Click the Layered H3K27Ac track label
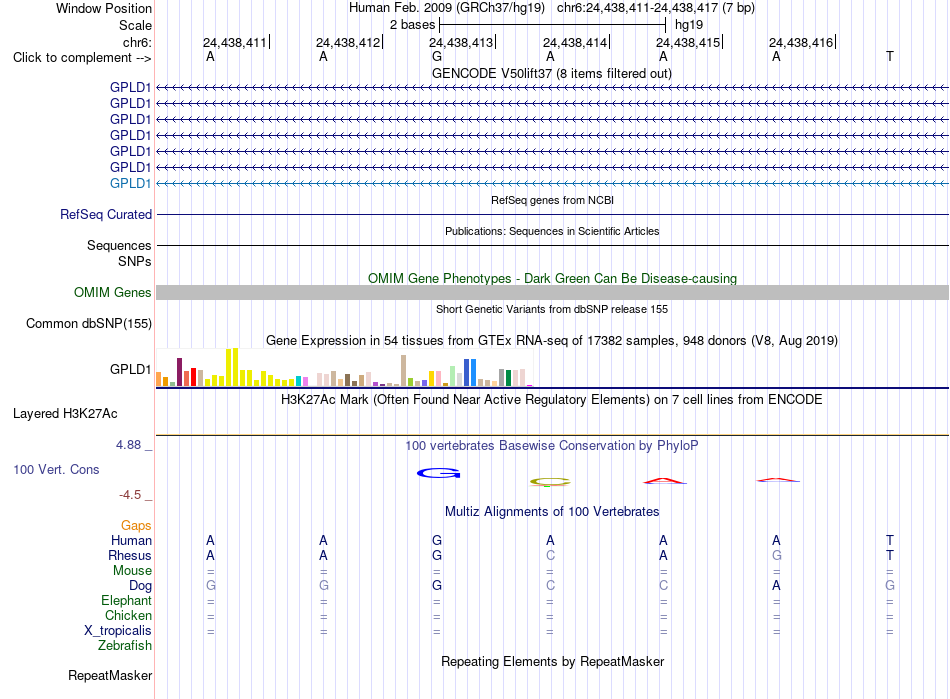 [x=65, y=414]
